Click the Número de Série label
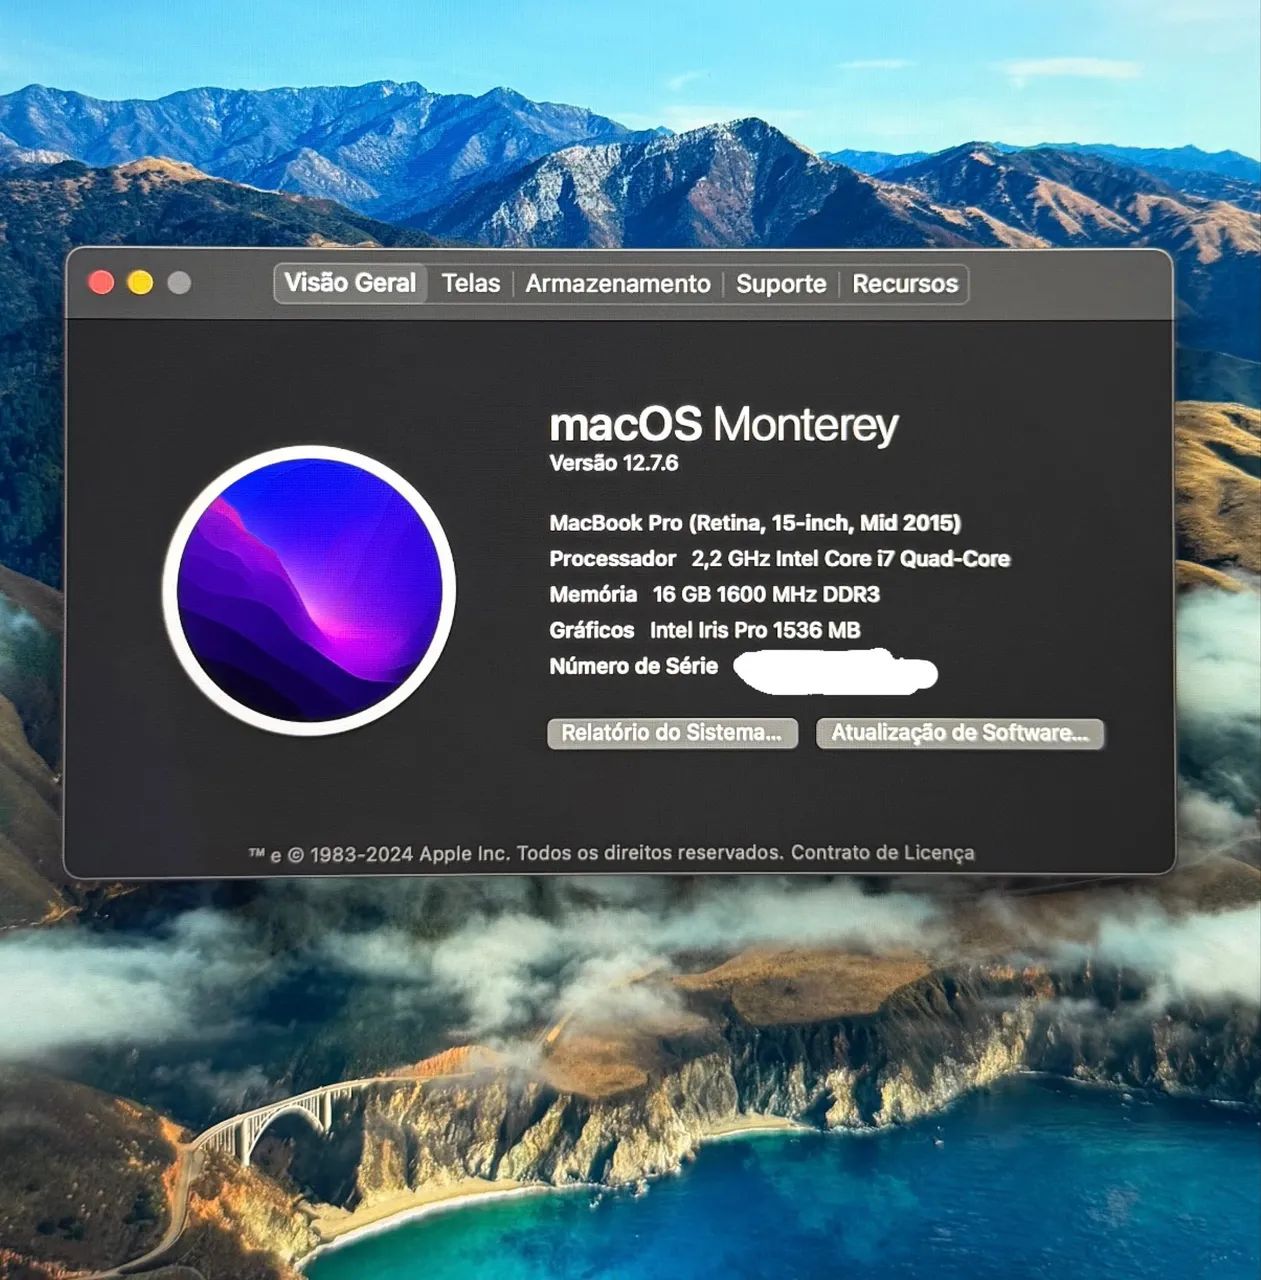Screen dimensions: 1261x1280 click(633, 666)
